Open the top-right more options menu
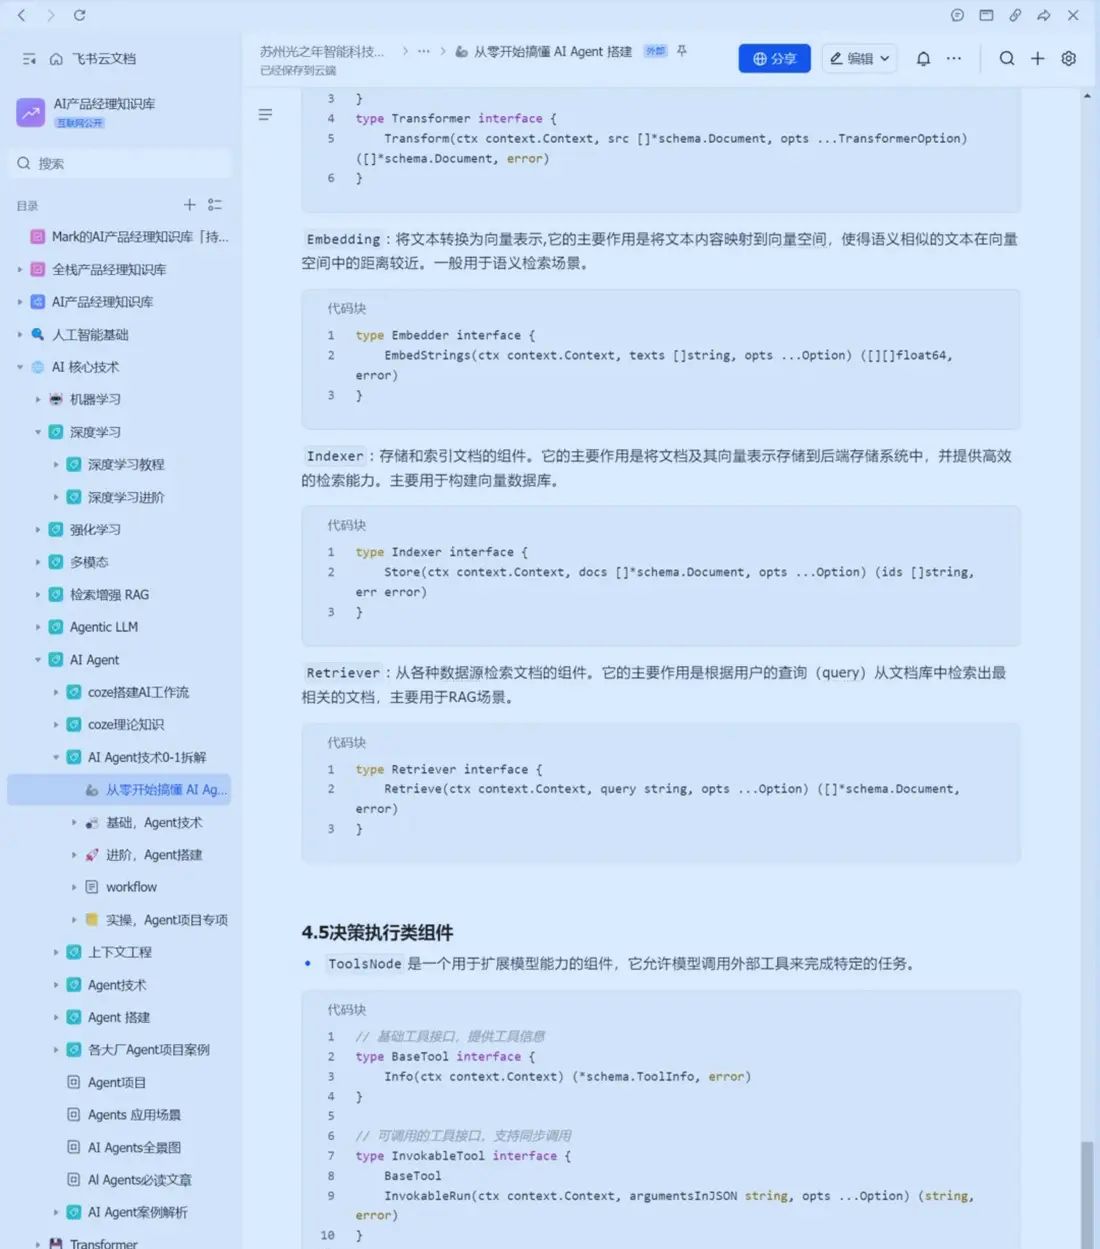This screenshot has height=1249, width=1100. 954,58
